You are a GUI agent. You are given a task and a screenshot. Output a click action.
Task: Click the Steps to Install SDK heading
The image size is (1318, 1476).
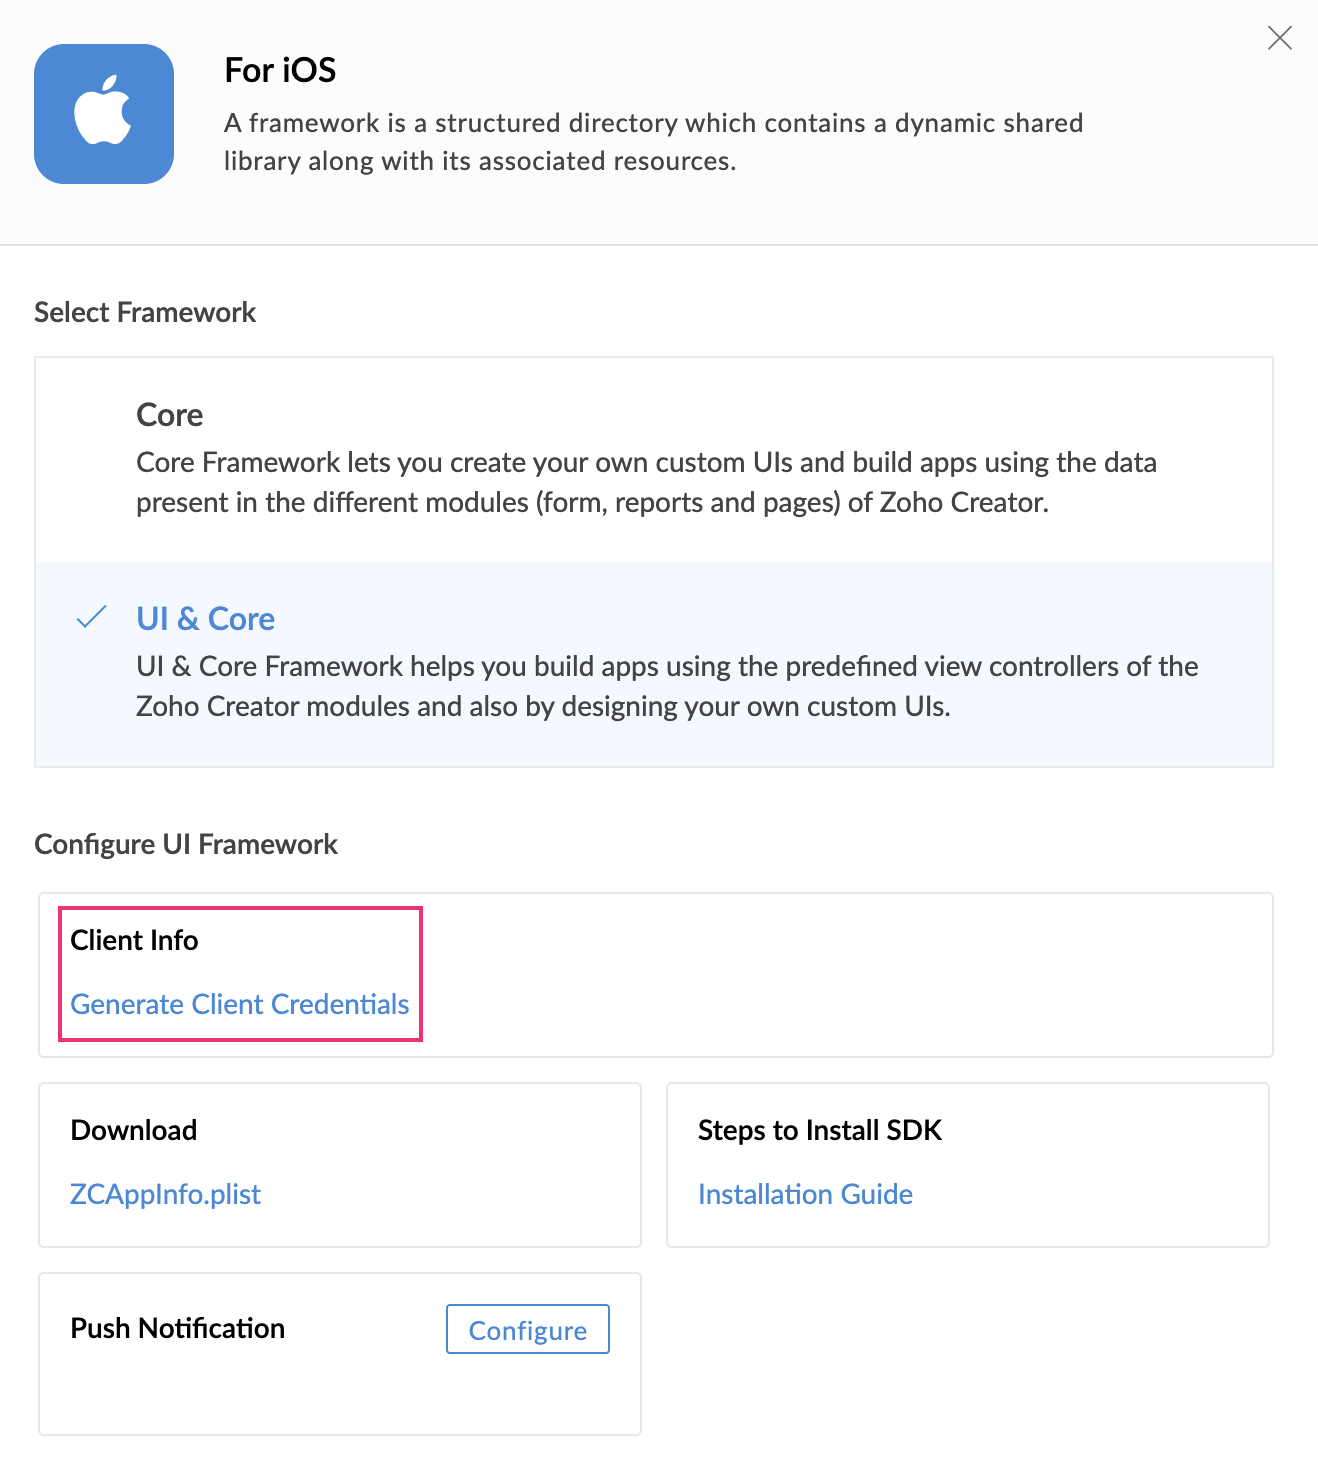tap(820, 1130)
